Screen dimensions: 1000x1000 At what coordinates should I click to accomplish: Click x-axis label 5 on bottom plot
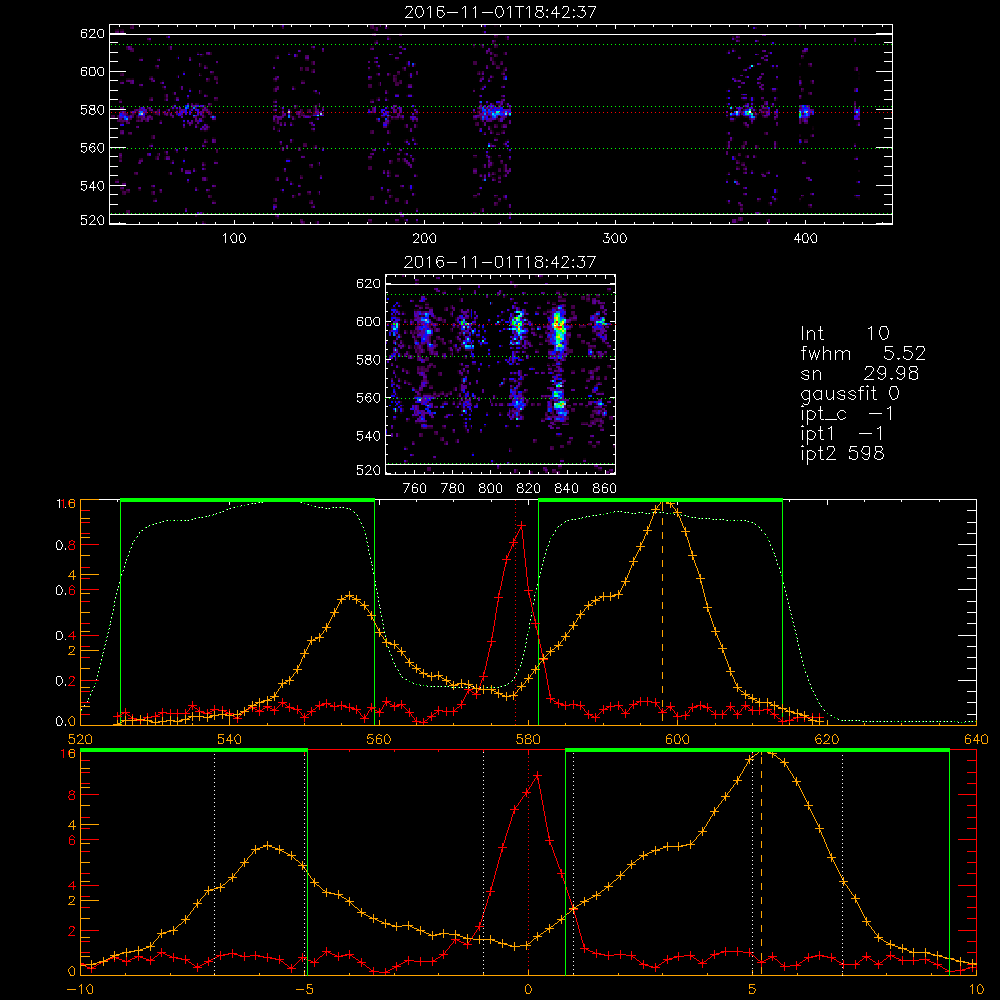coord(753,989)
